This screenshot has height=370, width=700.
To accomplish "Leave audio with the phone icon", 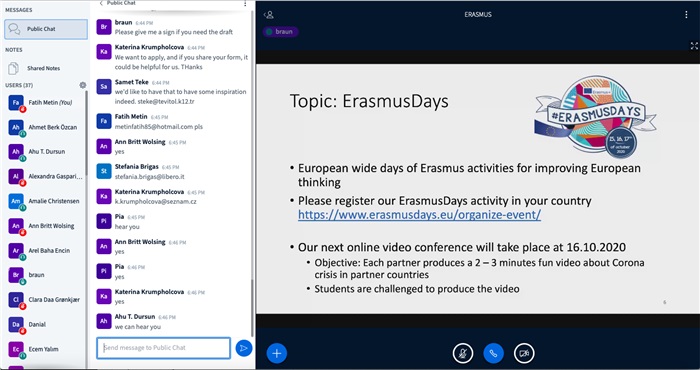I will point(493,353).
